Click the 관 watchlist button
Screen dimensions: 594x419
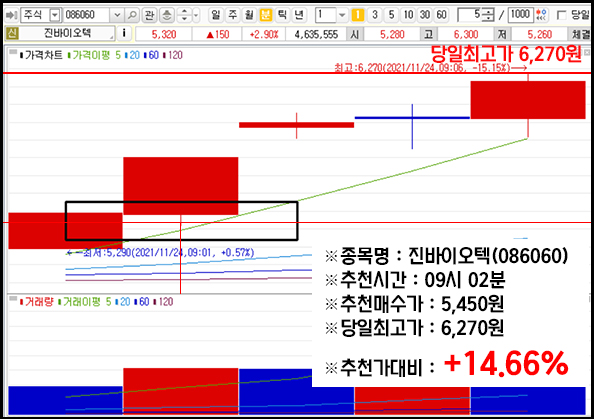[x=149, y=15]
